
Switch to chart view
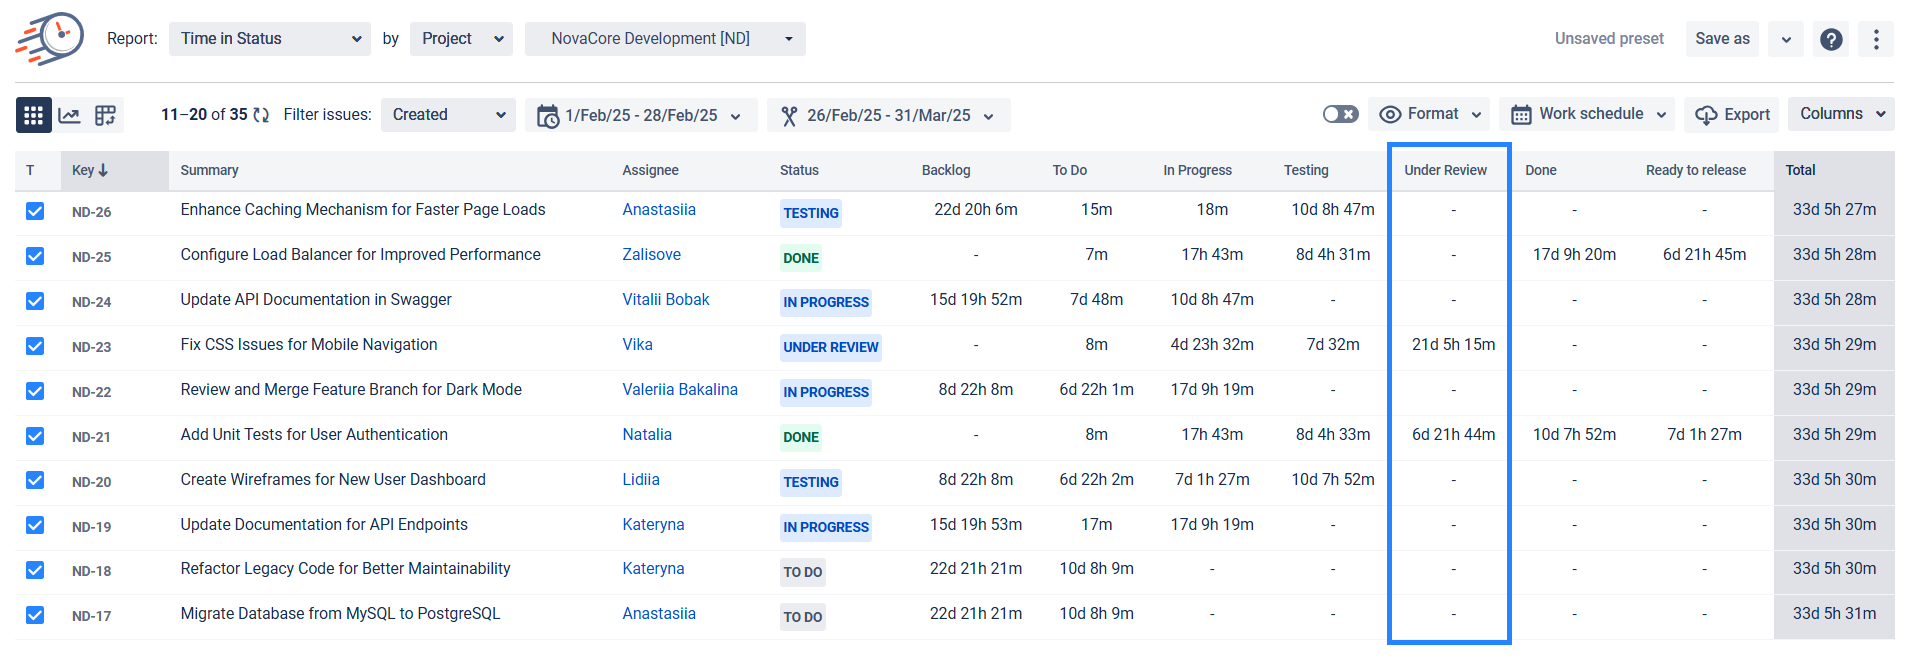pos(69,115)
